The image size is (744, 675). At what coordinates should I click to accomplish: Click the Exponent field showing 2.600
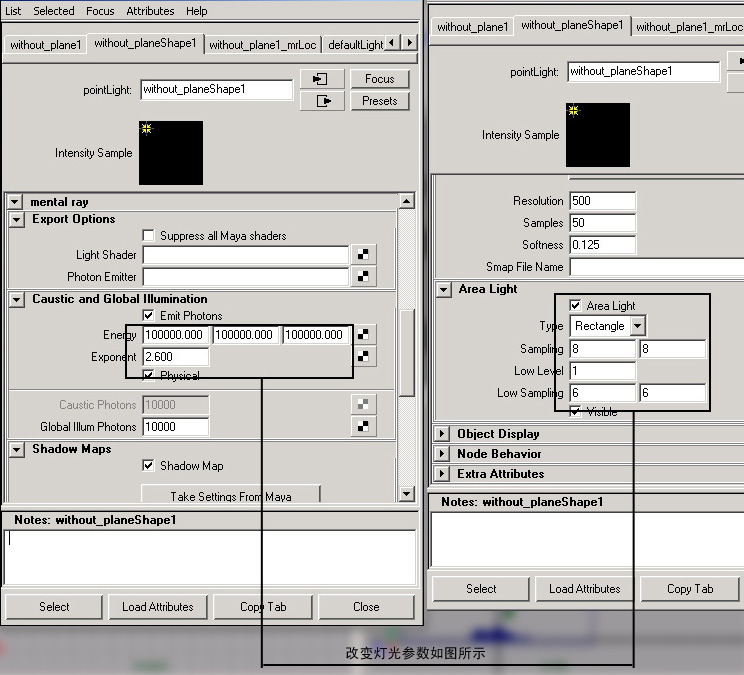[x=176, y=357]
